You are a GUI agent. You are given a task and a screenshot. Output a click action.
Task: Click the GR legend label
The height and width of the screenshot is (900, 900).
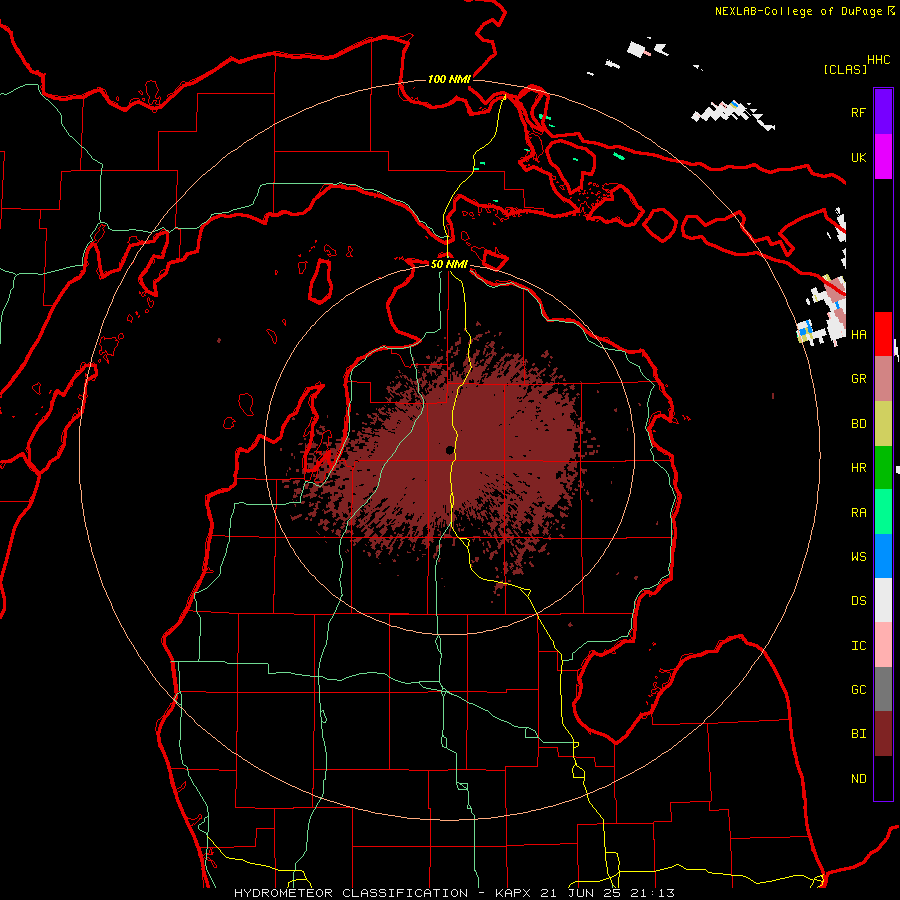click(x=859, y=379)
